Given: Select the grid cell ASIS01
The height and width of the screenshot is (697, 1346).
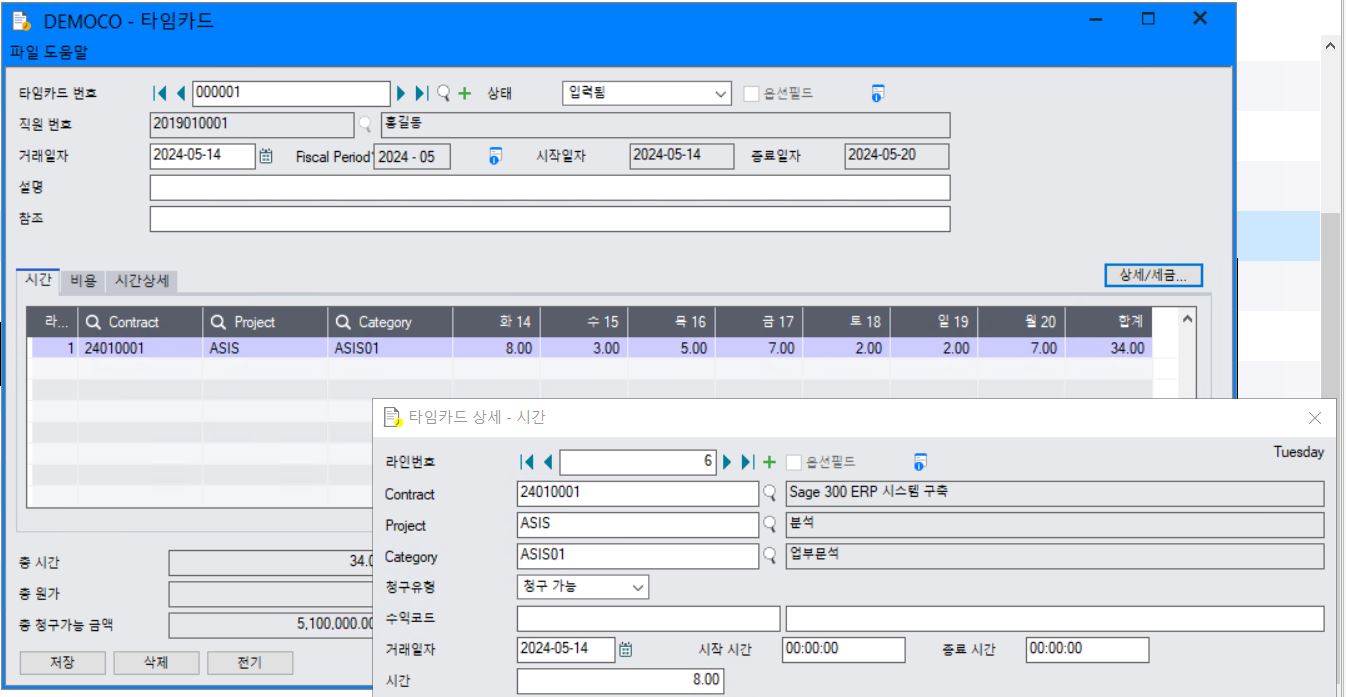Looking at the screenshot, I should (390, 348).
